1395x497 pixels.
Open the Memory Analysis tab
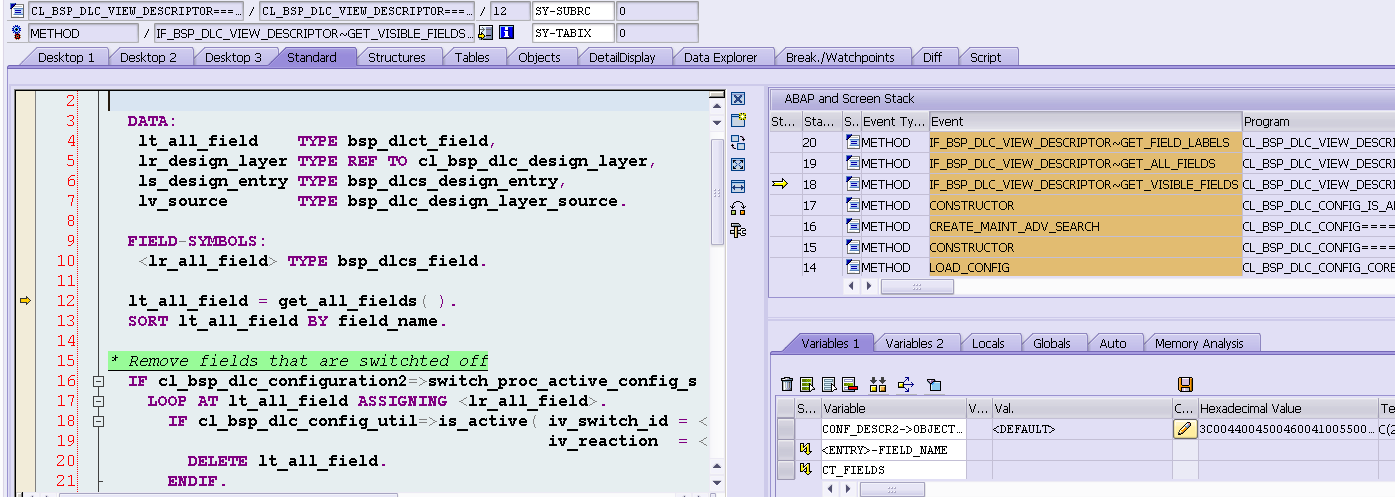coord(1199,343)
